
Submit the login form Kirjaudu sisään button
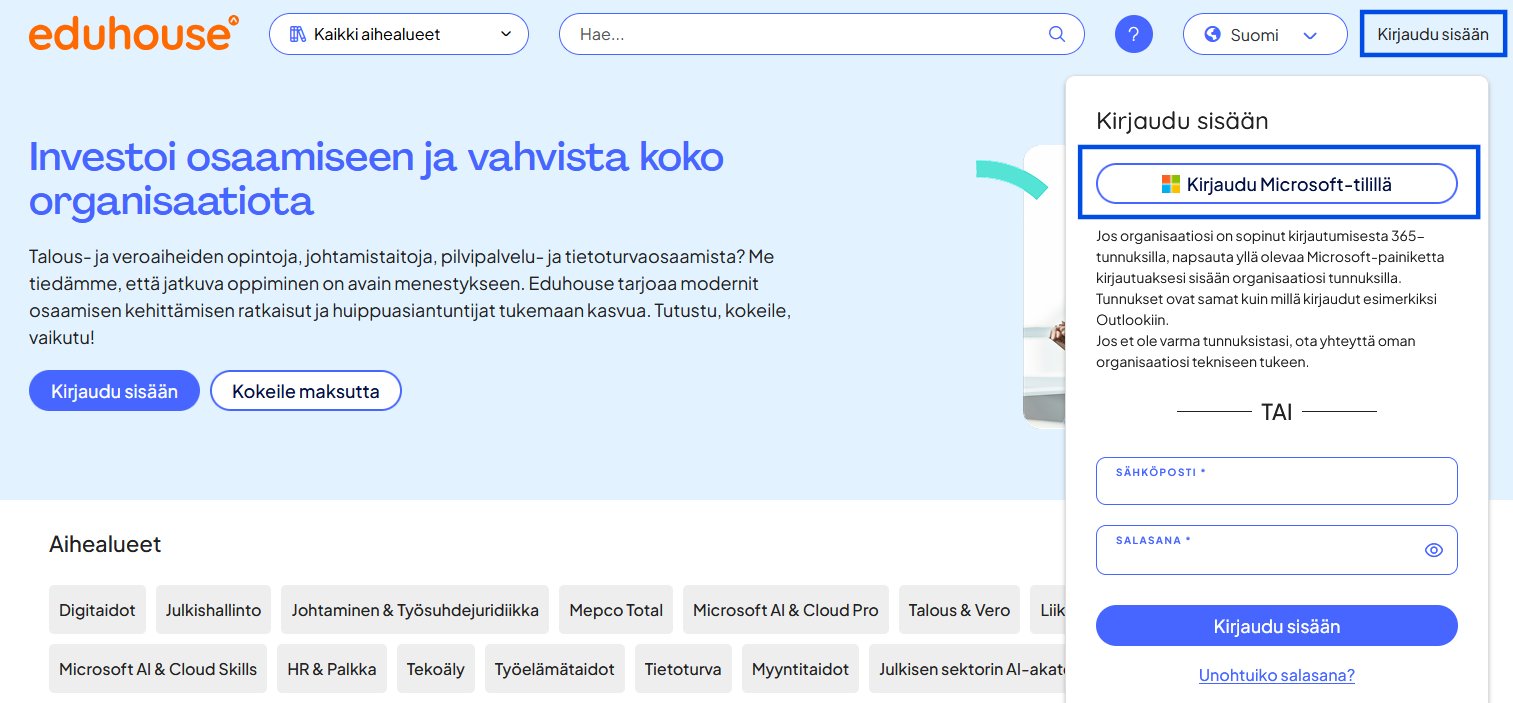(1277, 626)
